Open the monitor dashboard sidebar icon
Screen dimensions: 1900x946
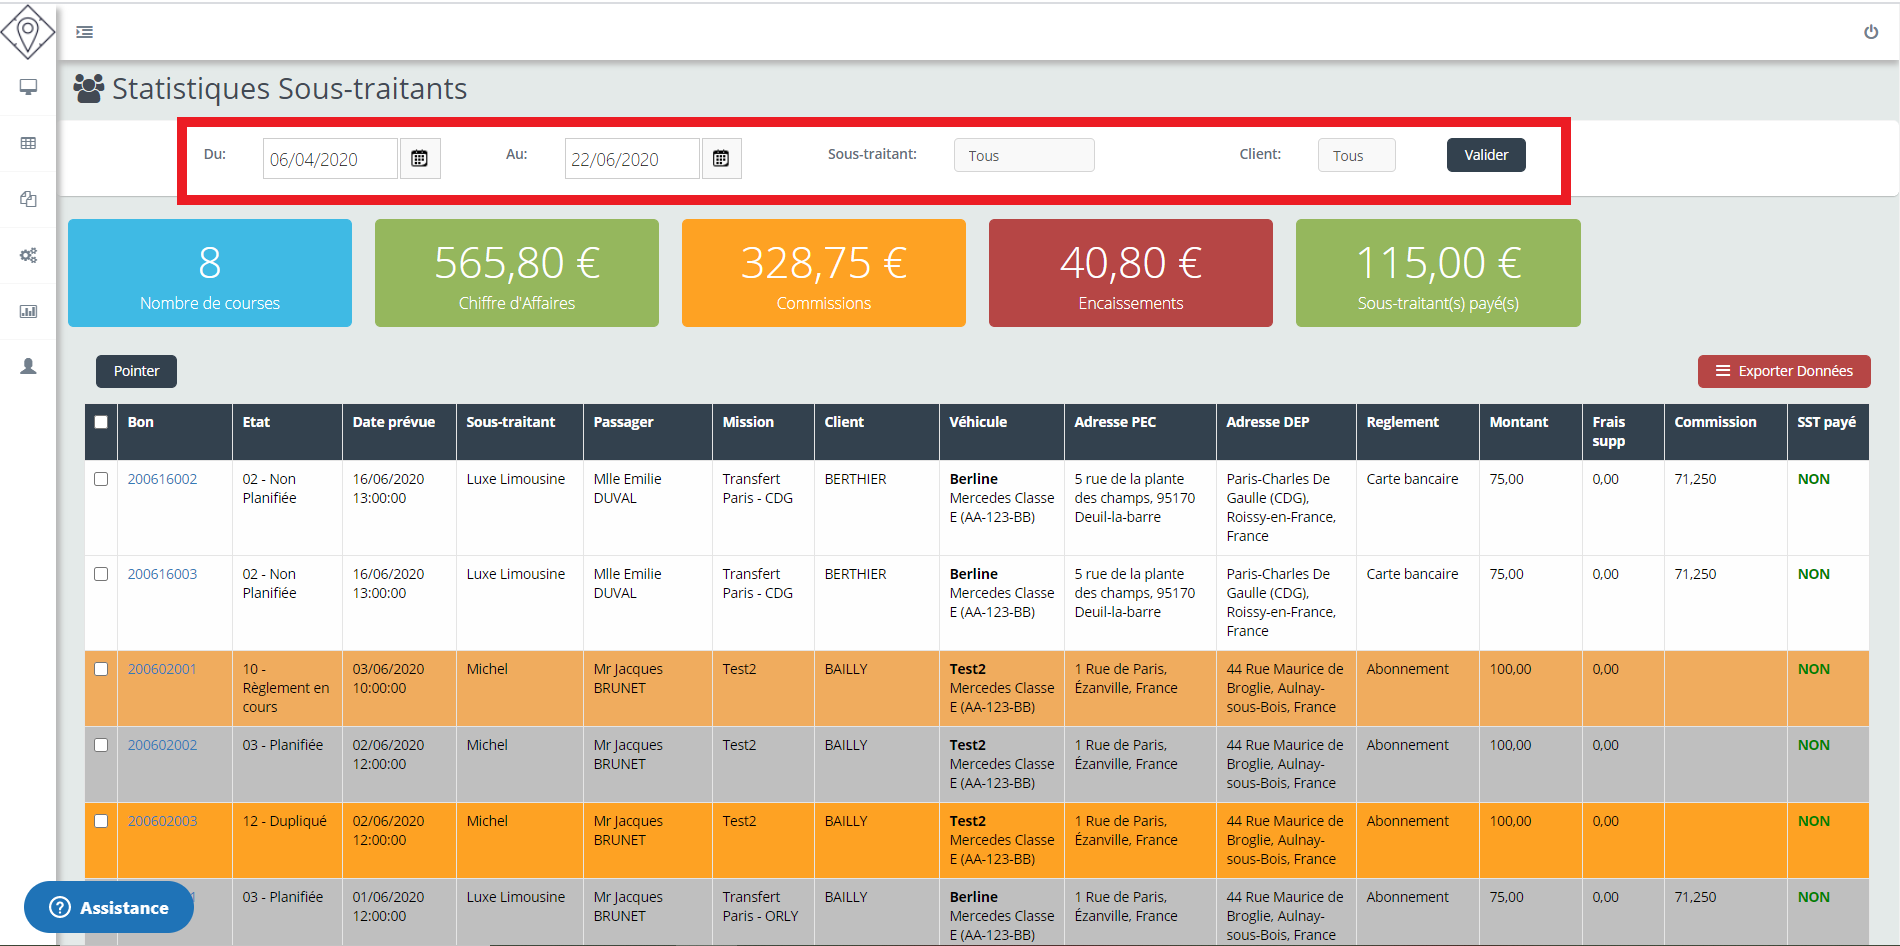click(28, 87)
